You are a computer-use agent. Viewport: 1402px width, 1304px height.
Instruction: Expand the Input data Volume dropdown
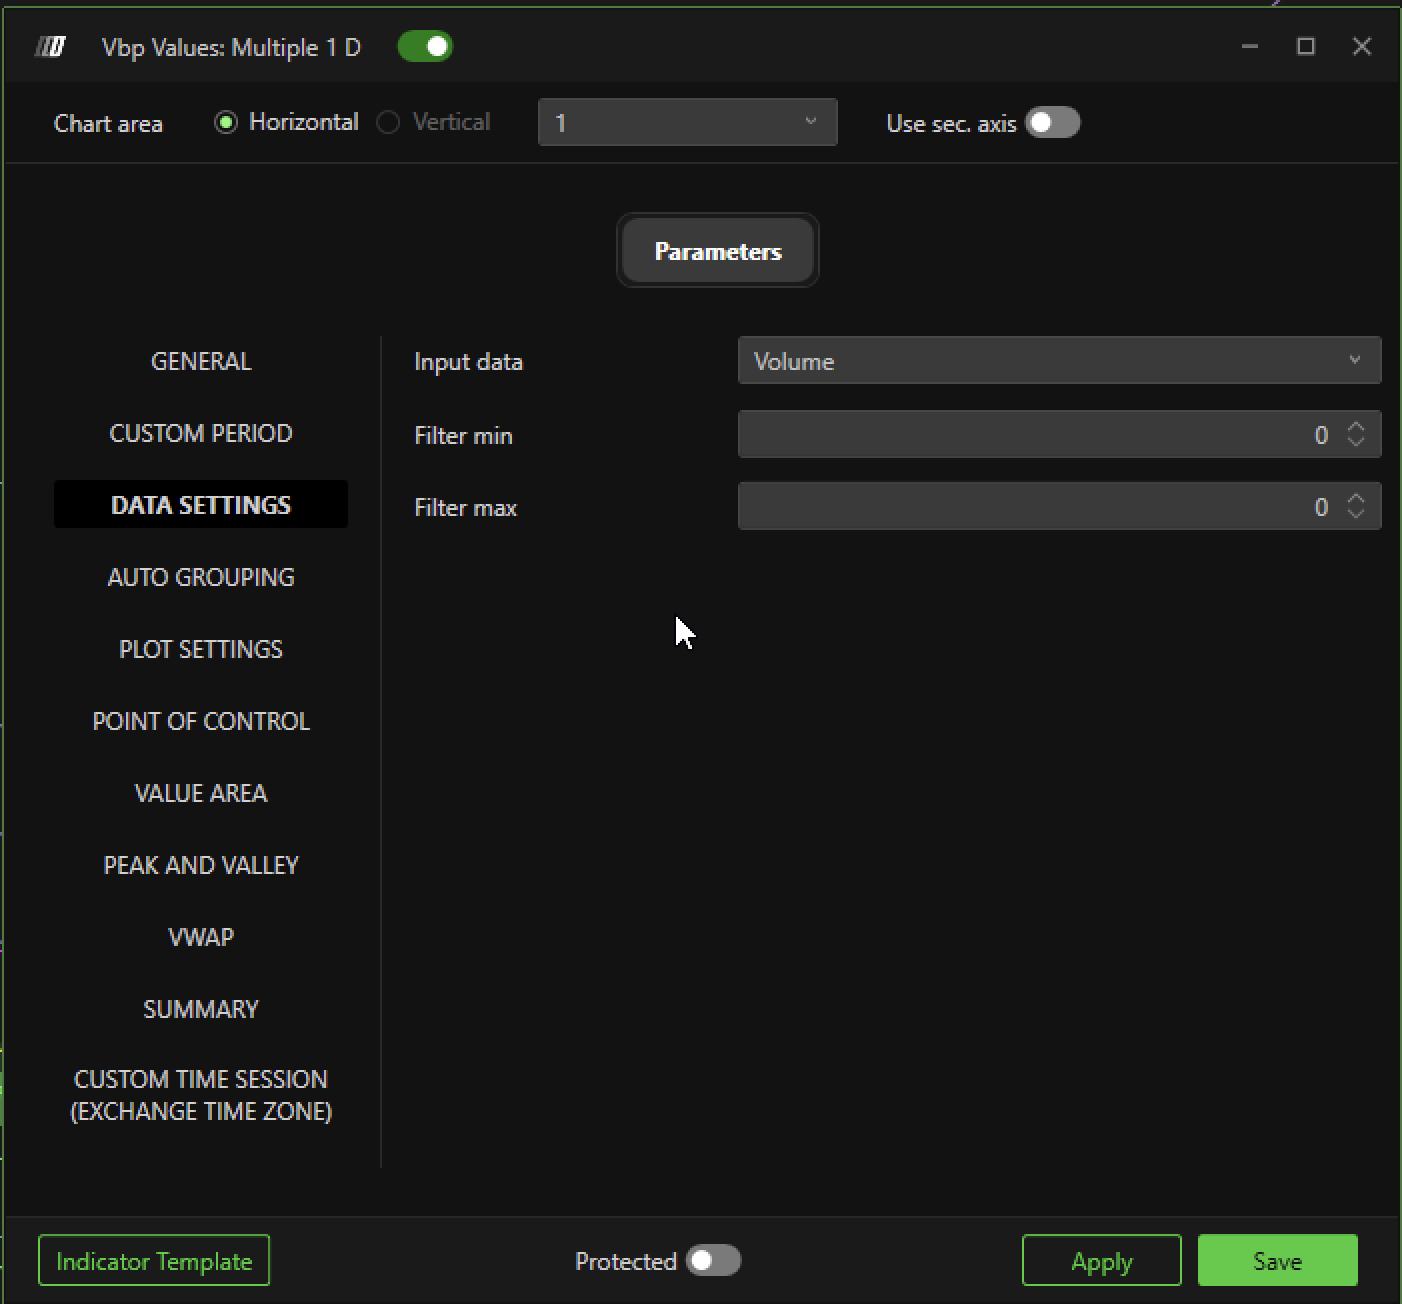pyautogui.click(x=1058, y=361)
